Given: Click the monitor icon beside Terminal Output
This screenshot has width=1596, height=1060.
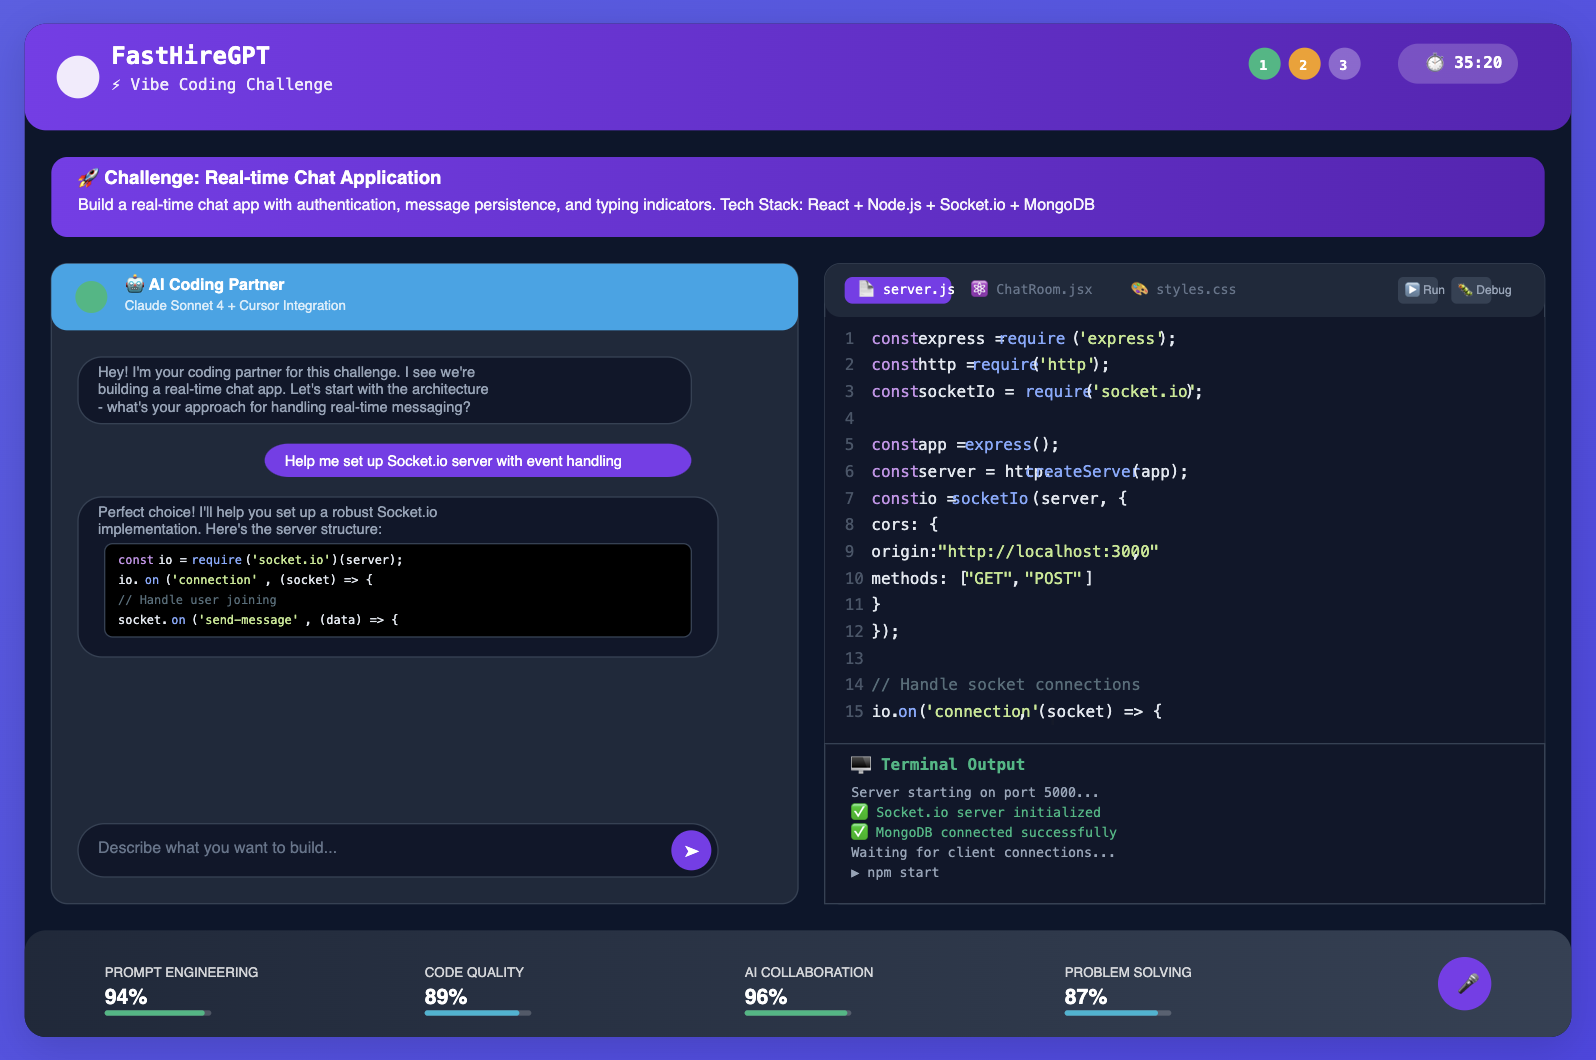Looking at the screenshot, I should click(860, 765).
